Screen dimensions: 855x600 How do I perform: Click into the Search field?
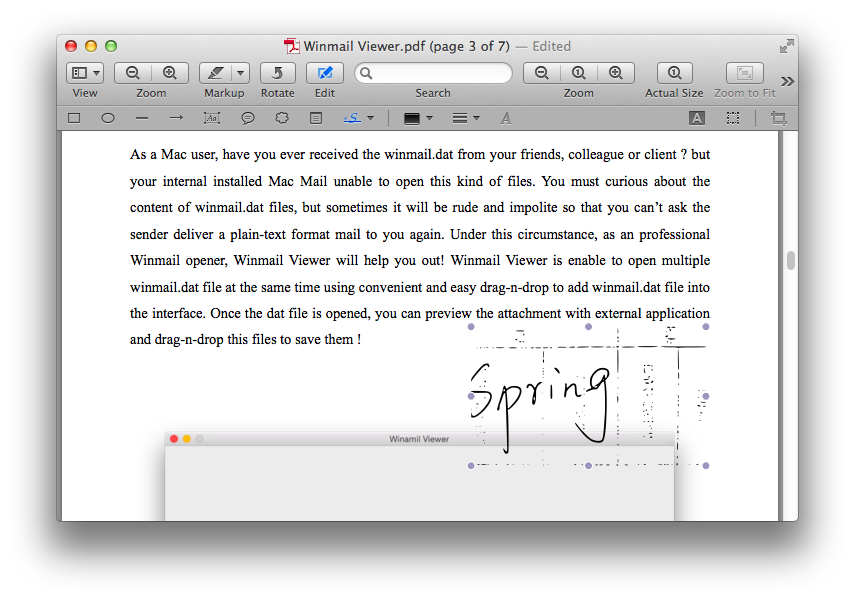[x=433, y=73]
